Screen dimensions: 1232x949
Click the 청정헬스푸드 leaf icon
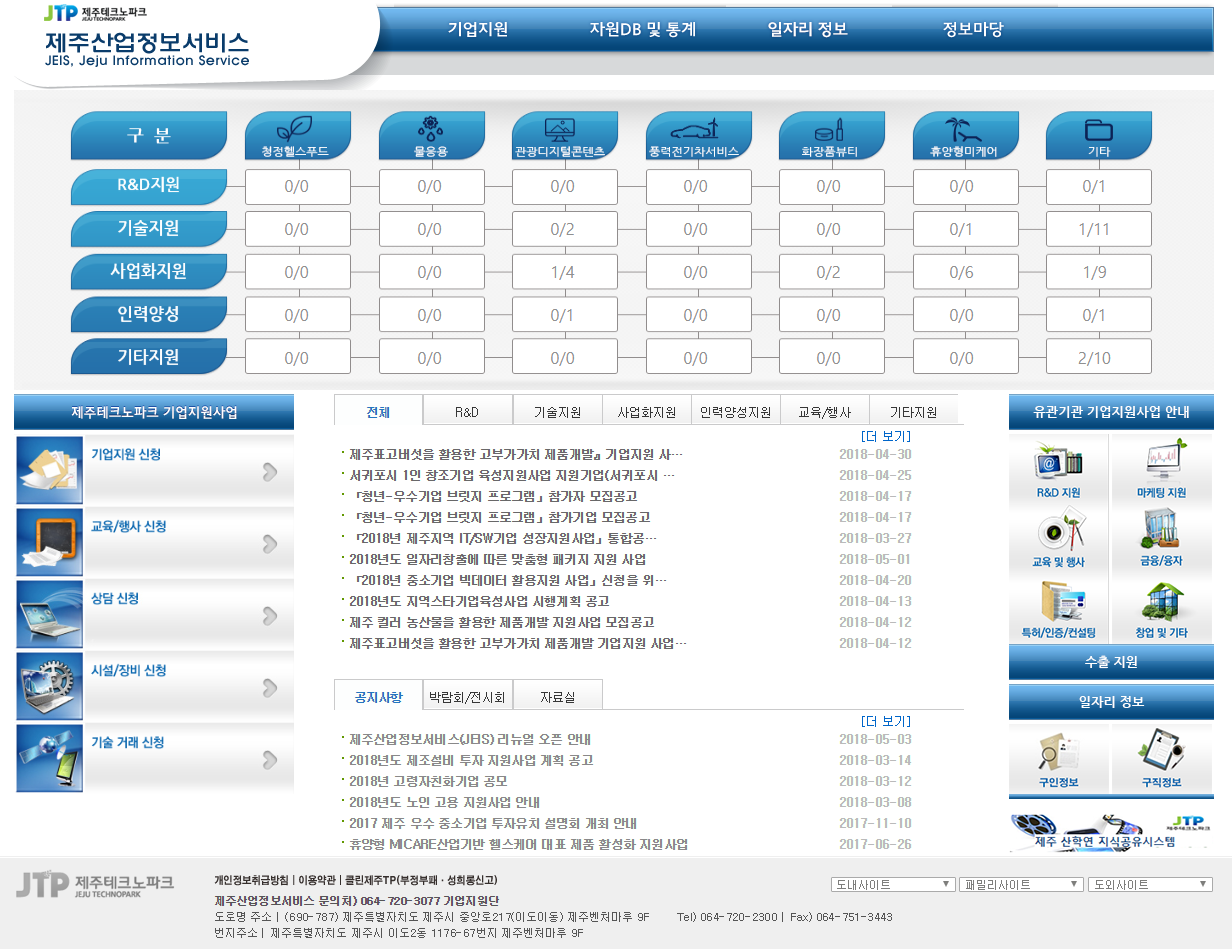pos(297,130)
